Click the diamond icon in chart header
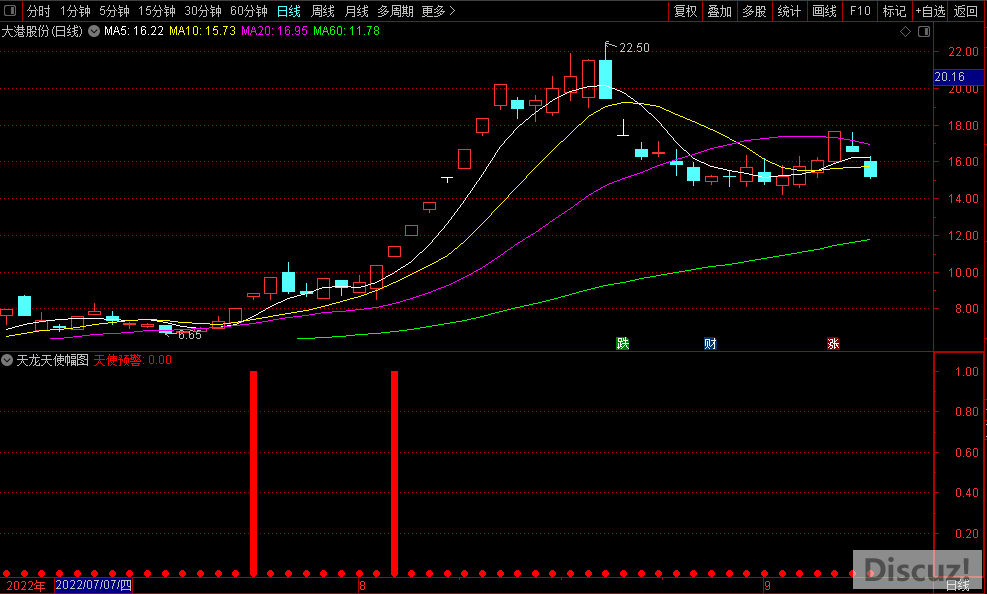This screenshot has height=594, width=987. [x=906, y=31]
